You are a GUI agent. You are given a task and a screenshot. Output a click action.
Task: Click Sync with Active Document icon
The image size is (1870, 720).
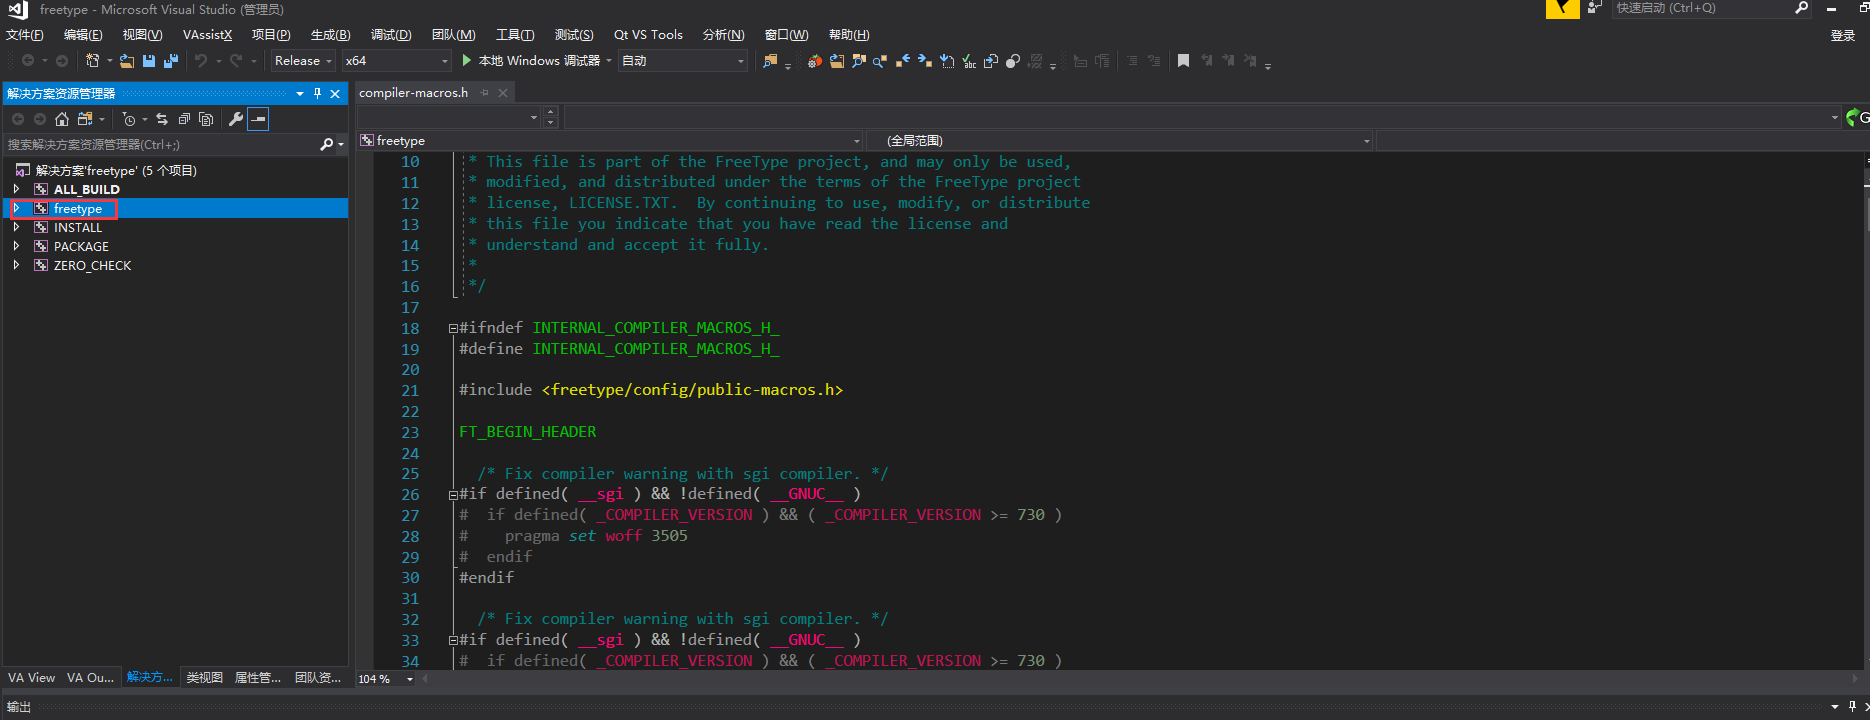click(x=162, y=119)
